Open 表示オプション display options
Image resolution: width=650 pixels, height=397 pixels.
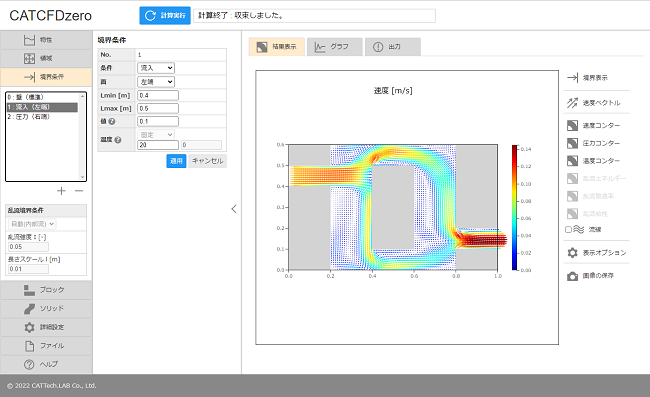coord(597,253)
